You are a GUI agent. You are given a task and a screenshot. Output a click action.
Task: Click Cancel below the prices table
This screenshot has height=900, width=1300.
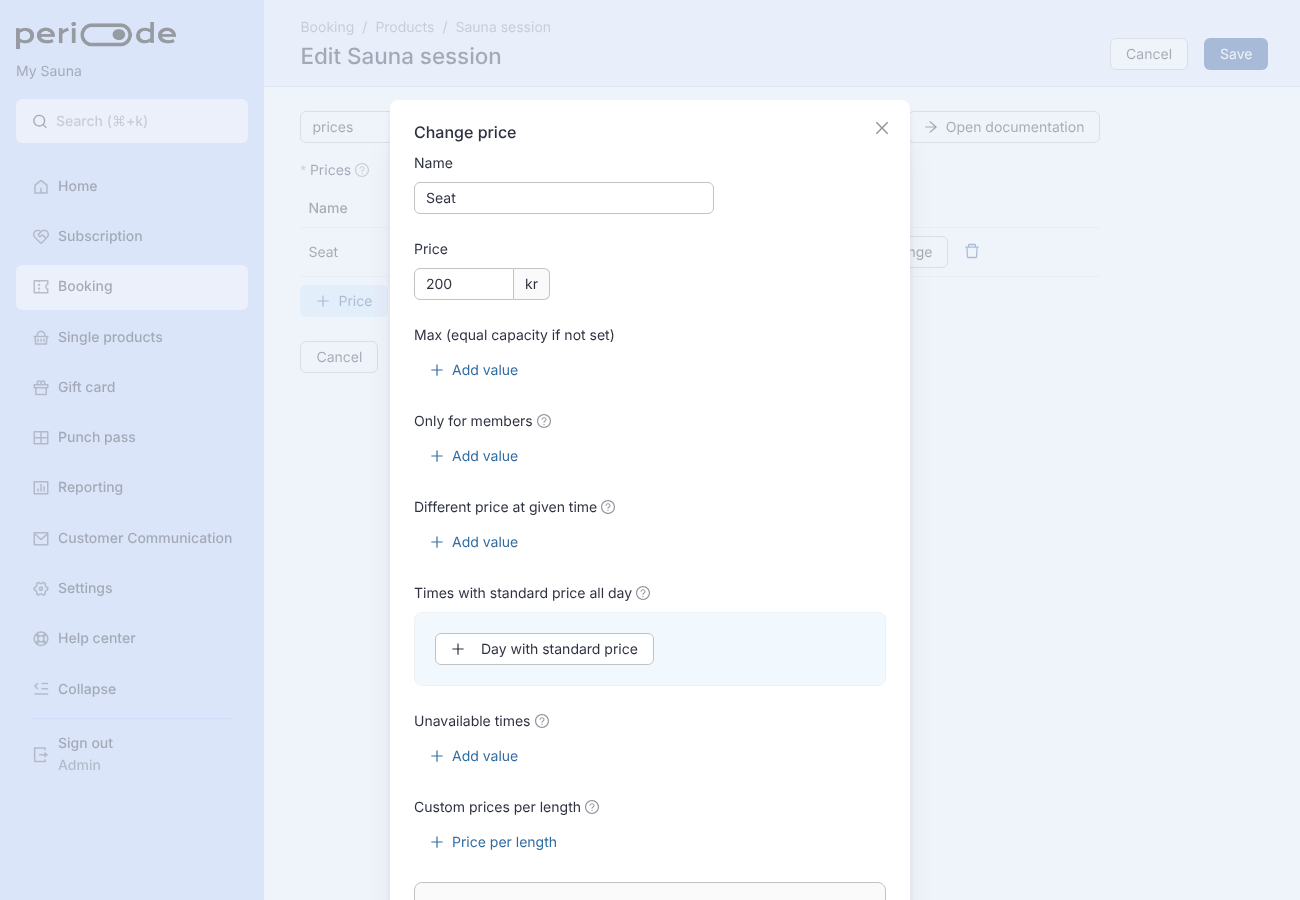(339, 357)
